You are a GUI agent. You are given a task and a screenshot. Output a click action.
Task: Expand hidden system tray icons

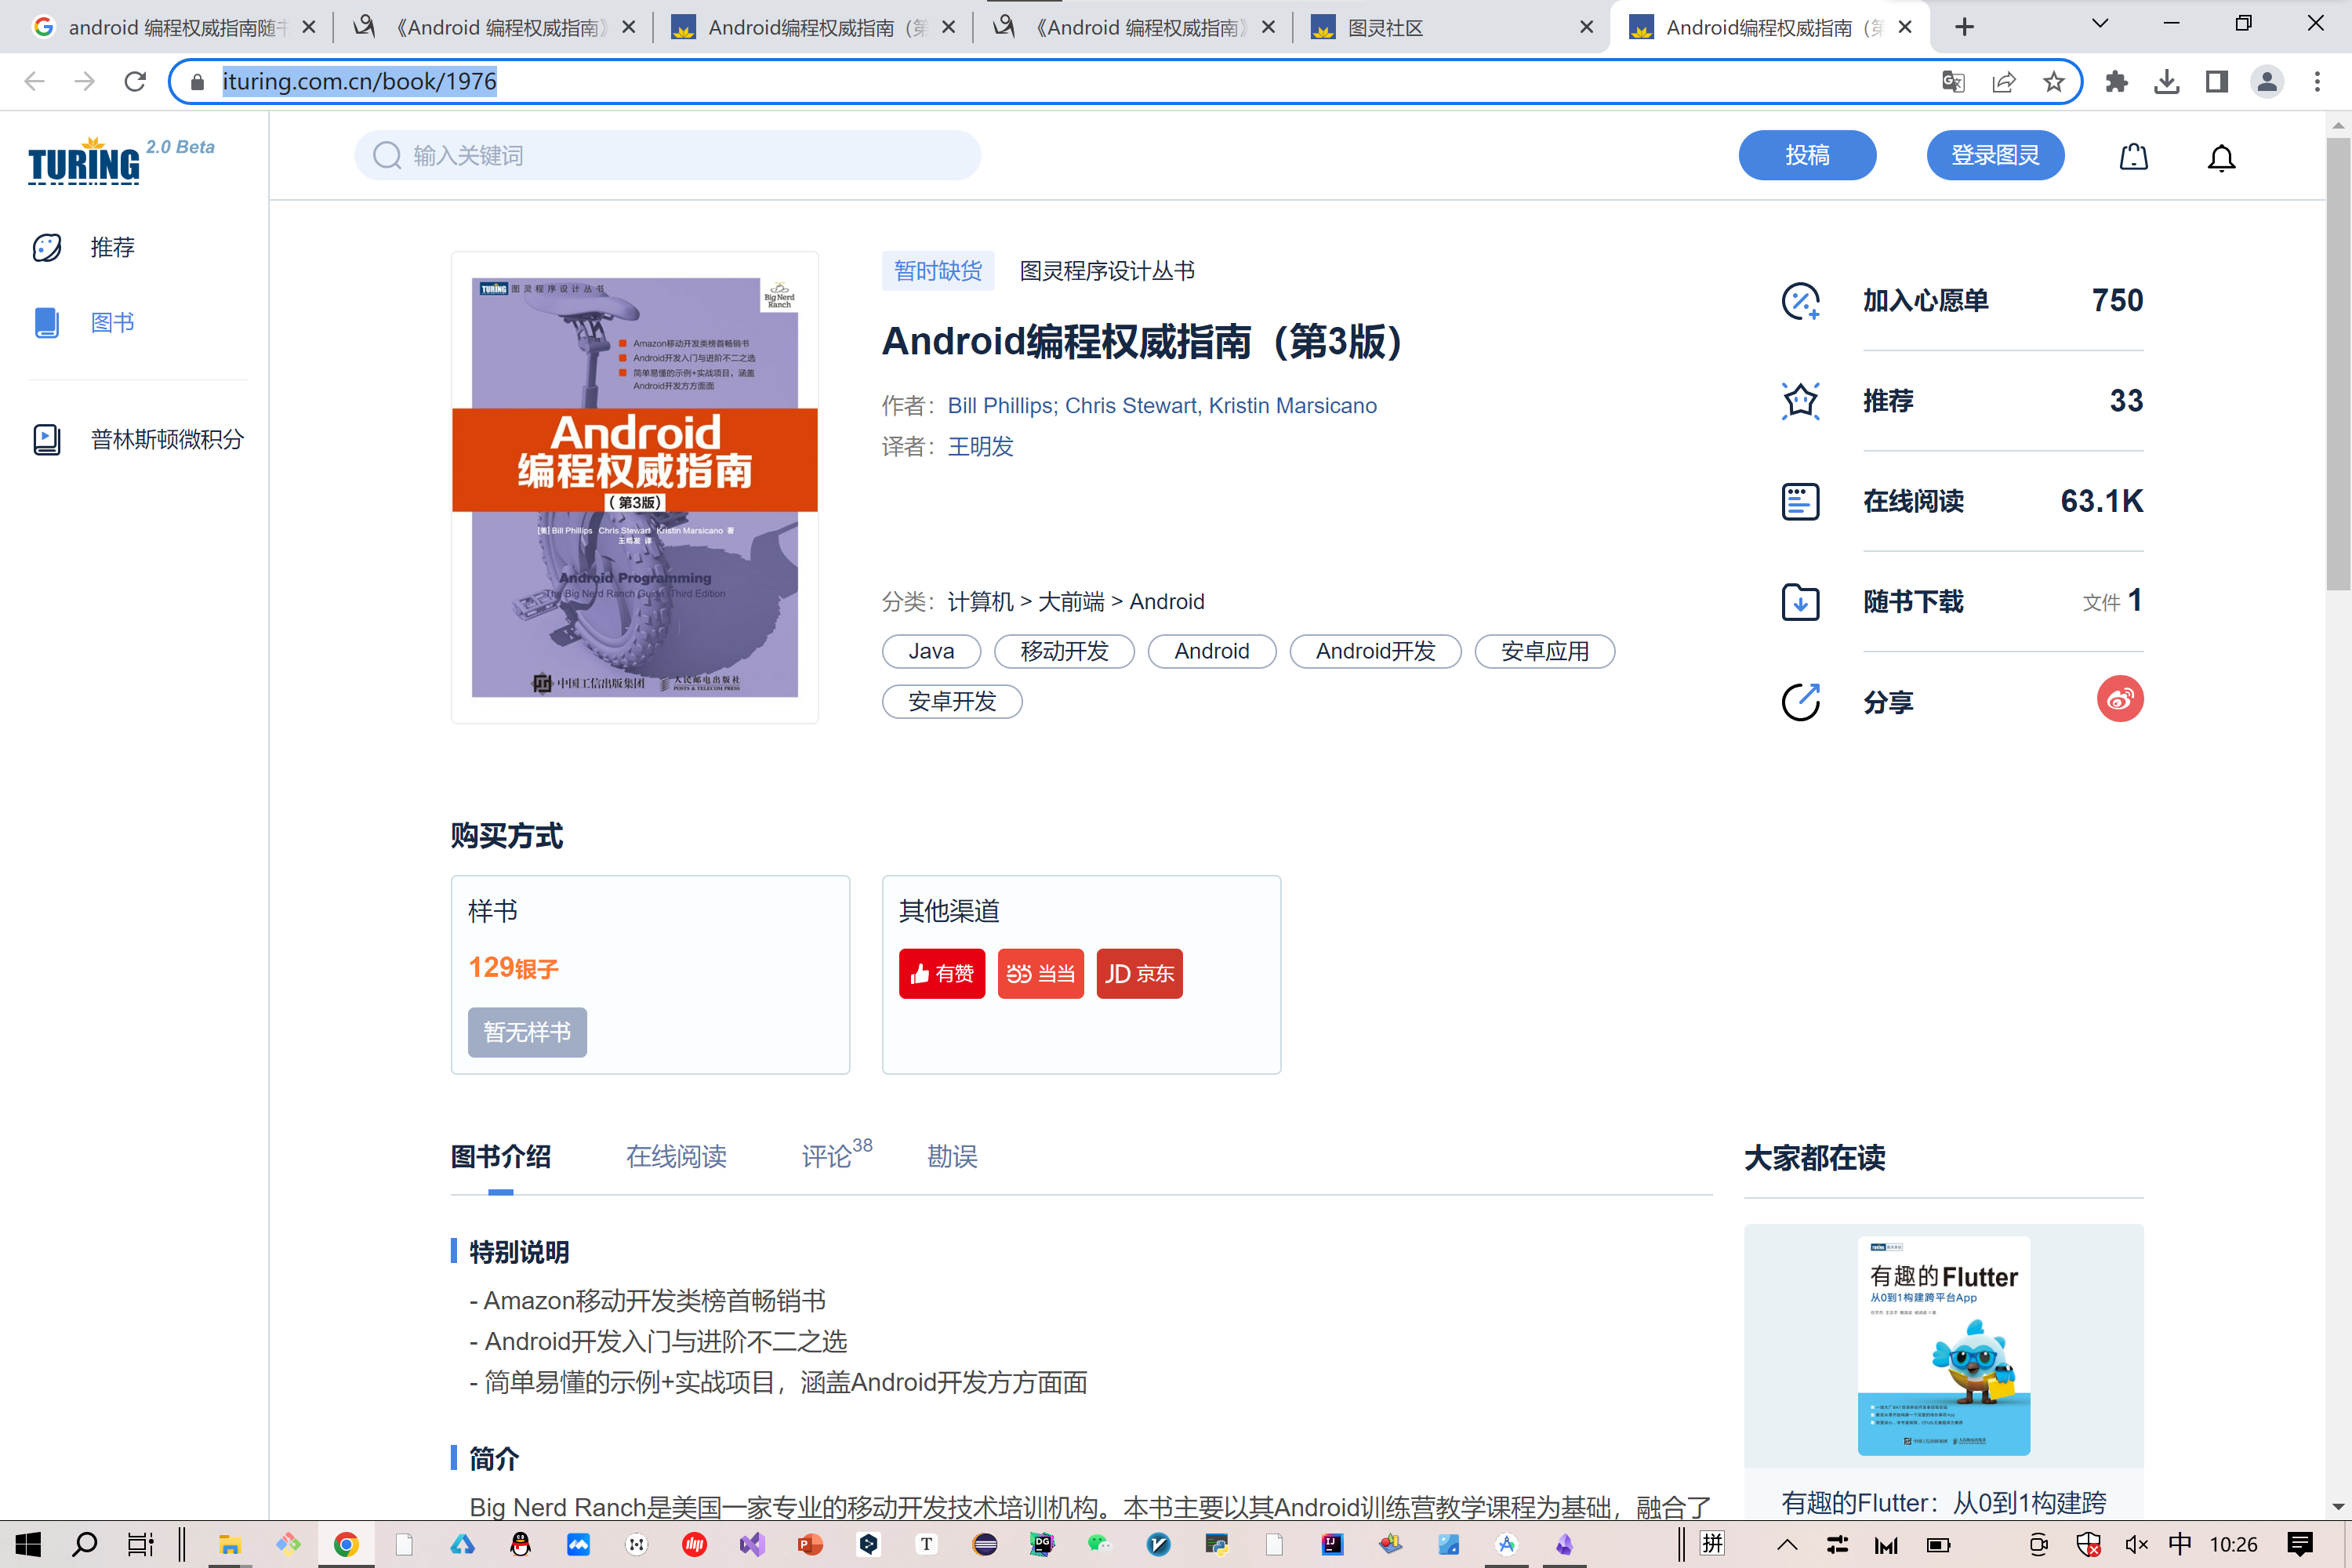(x=1787, y=1545)
